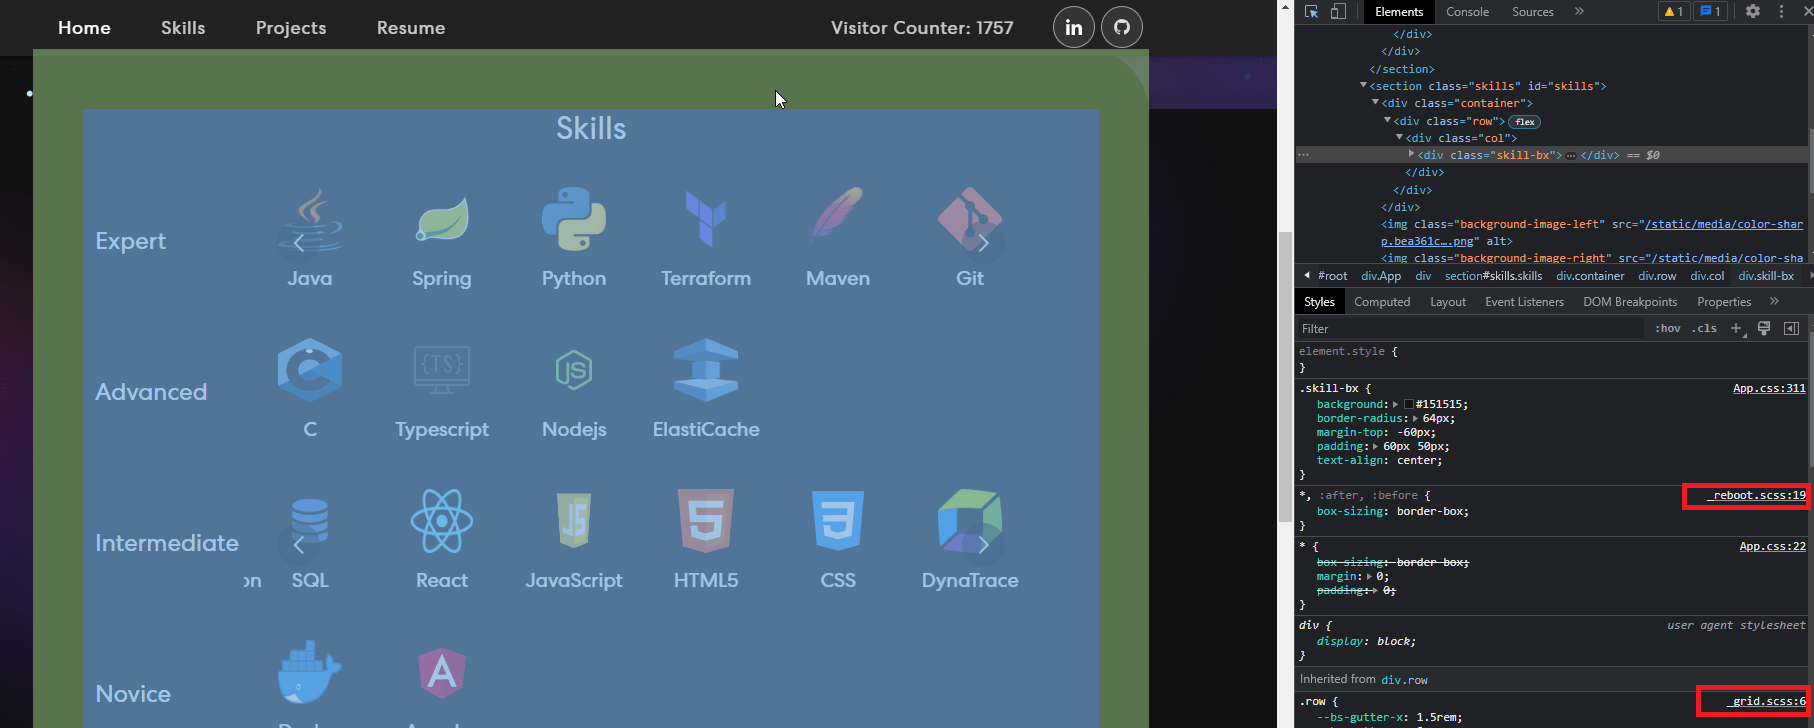Screen dimensions: 1814x728
Task: Collapse the div class col node
Action: [1399, 137]
